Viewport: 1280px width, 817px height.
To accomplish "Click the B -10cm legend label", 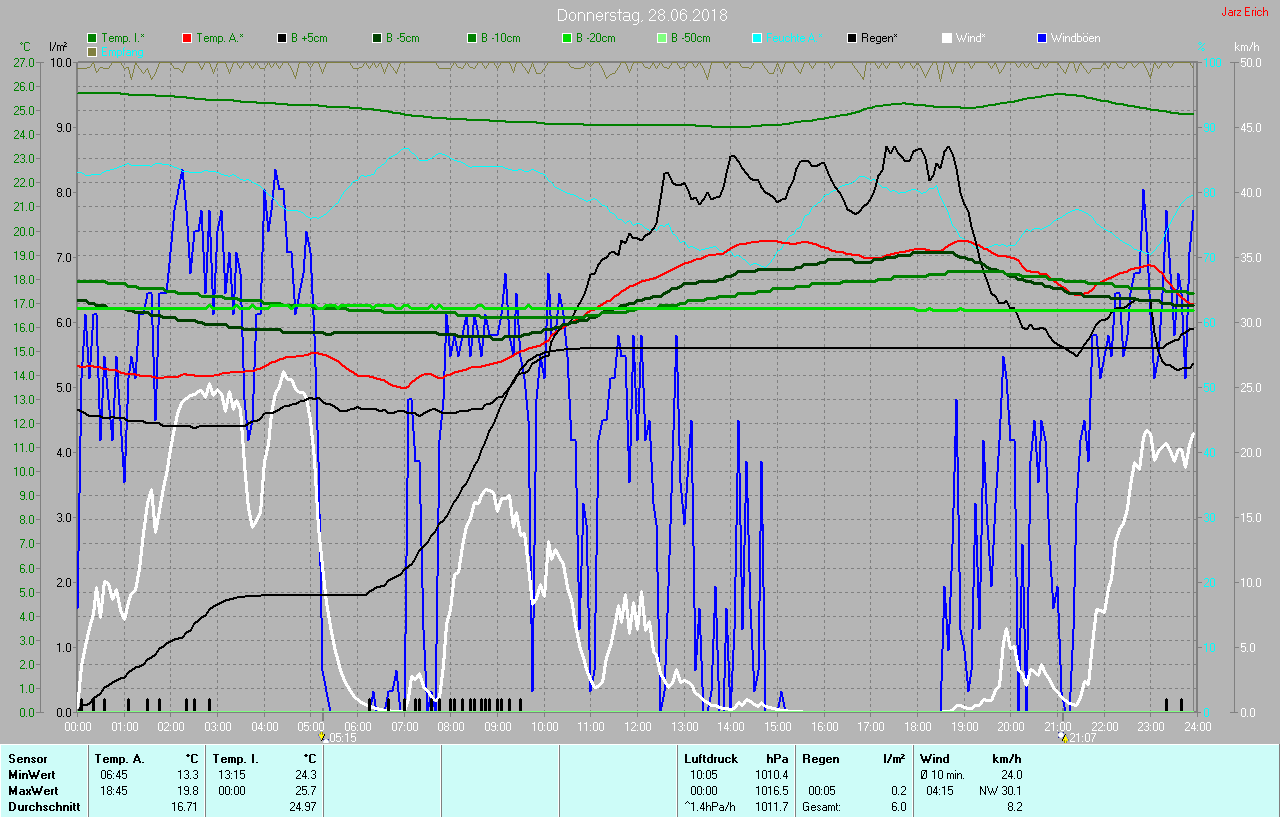I will coord(500,38).
